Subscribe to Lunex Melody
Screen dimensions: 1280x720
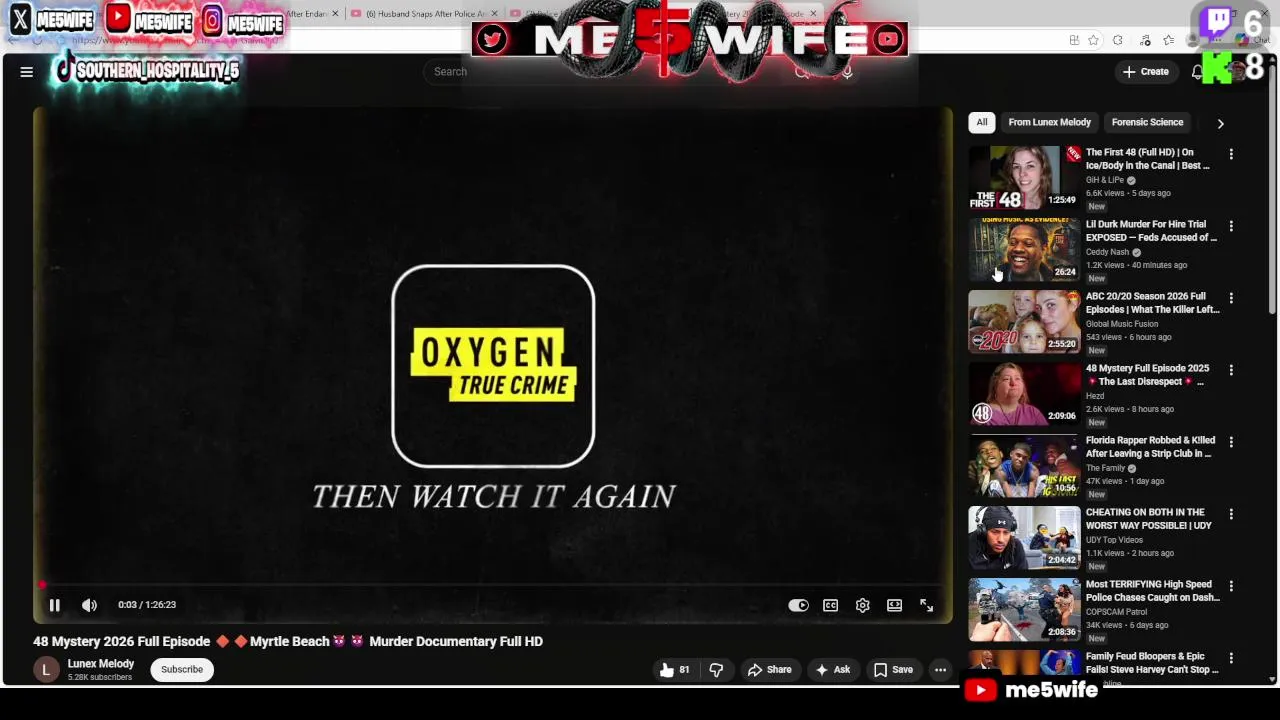tap(182, 670)
